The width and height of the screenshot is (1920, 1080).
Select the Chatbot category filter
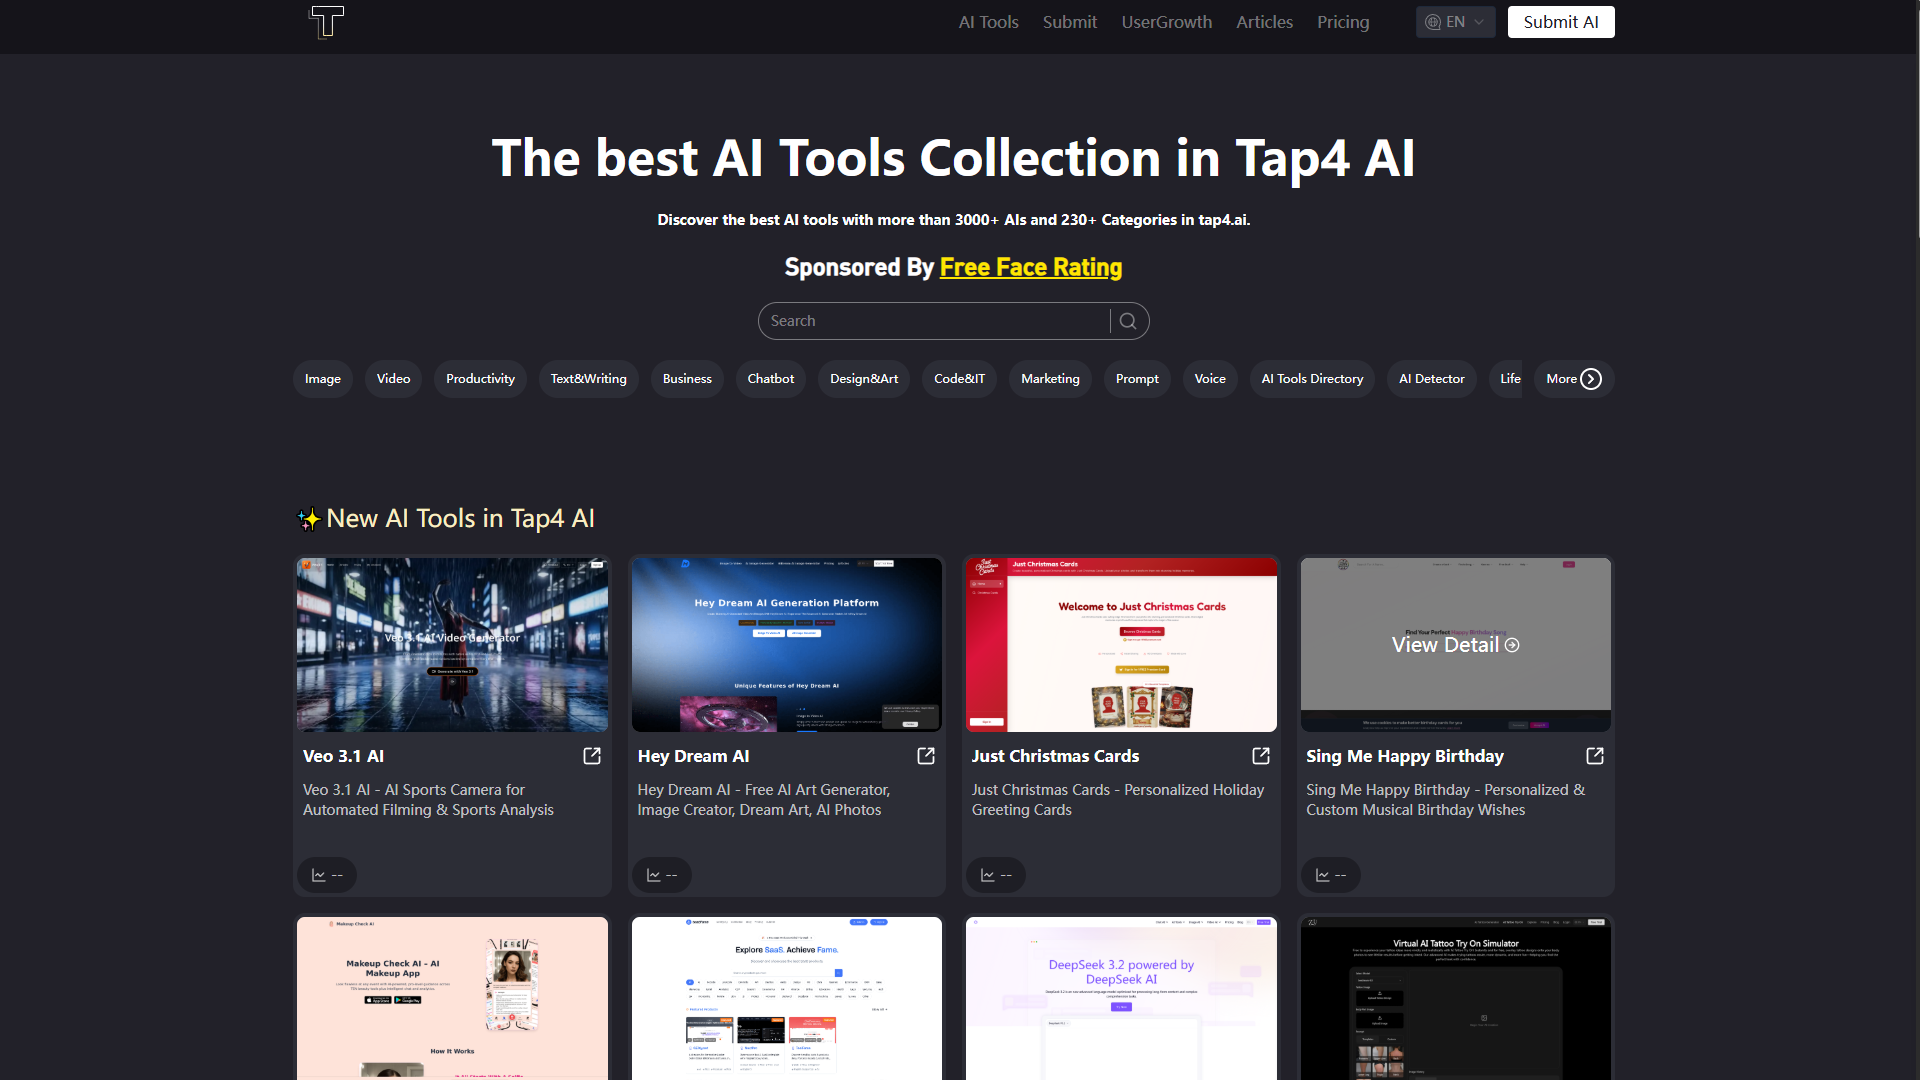770,379
